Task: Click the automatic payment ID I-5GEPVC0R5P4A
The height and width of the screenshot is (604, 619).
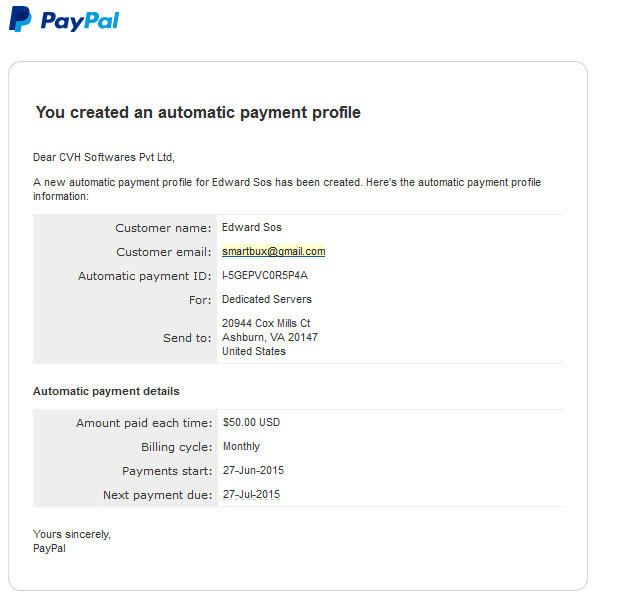Action: [x=265, y=275]
